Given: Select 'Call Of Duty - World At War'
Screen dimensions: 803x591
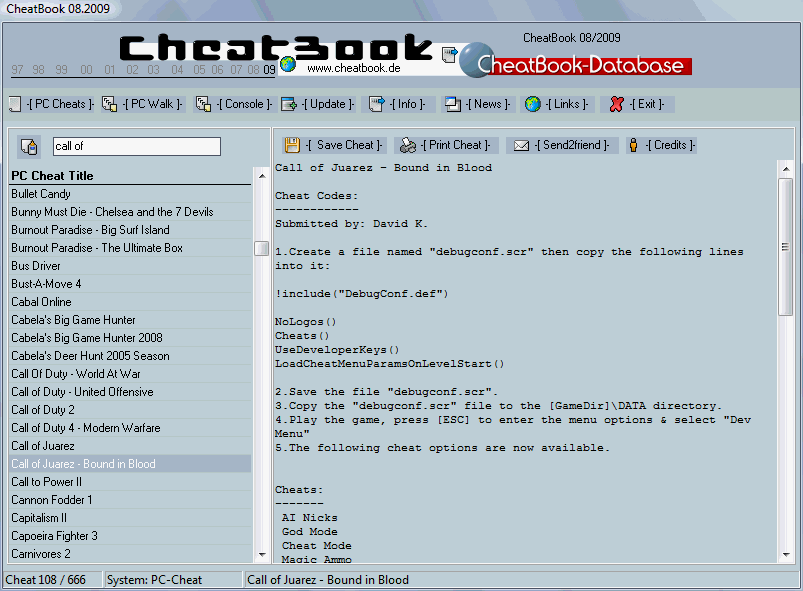Looking at the screenshot, I should [x=131, y=374].
